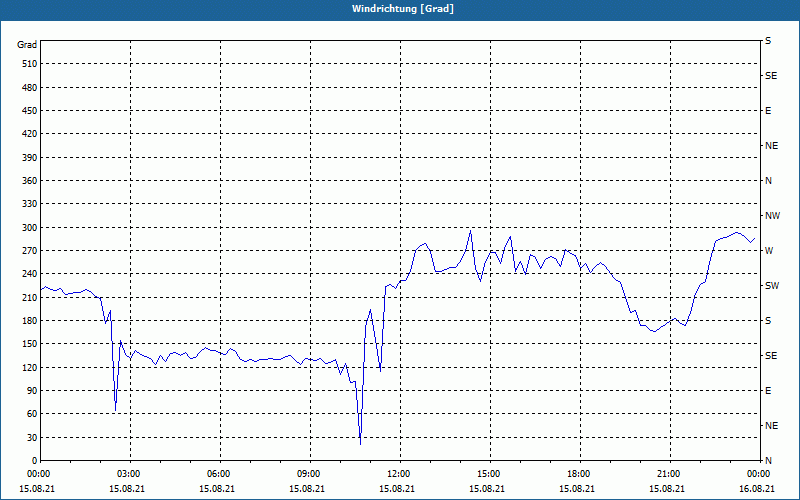Select the 300 y-axis value

[29, 228]
